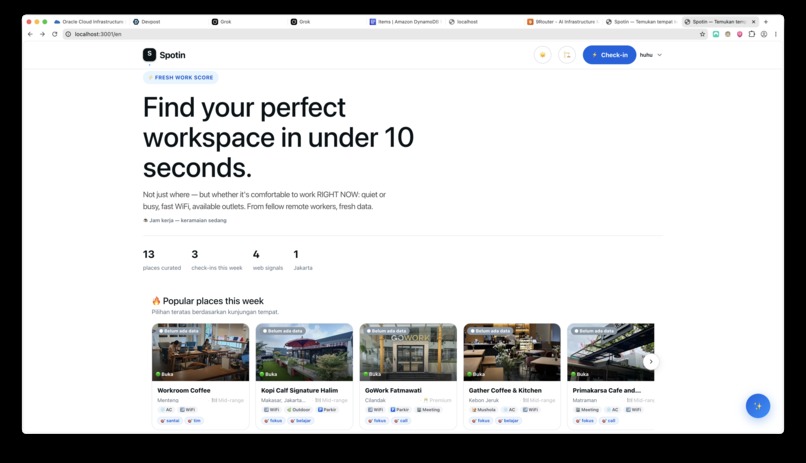This screenshot has width=806, height=463.
Task: Click the Outdoor tag on Kopi Calf
Action: 299,410
